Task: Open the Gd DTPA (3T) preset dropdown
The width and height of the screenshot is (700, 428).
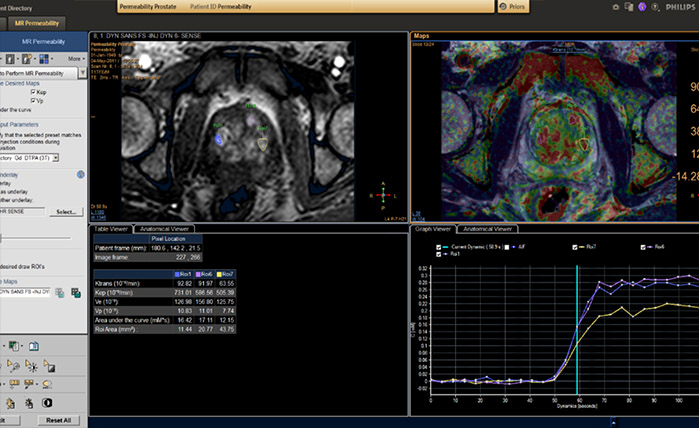Action: [57, 157]
